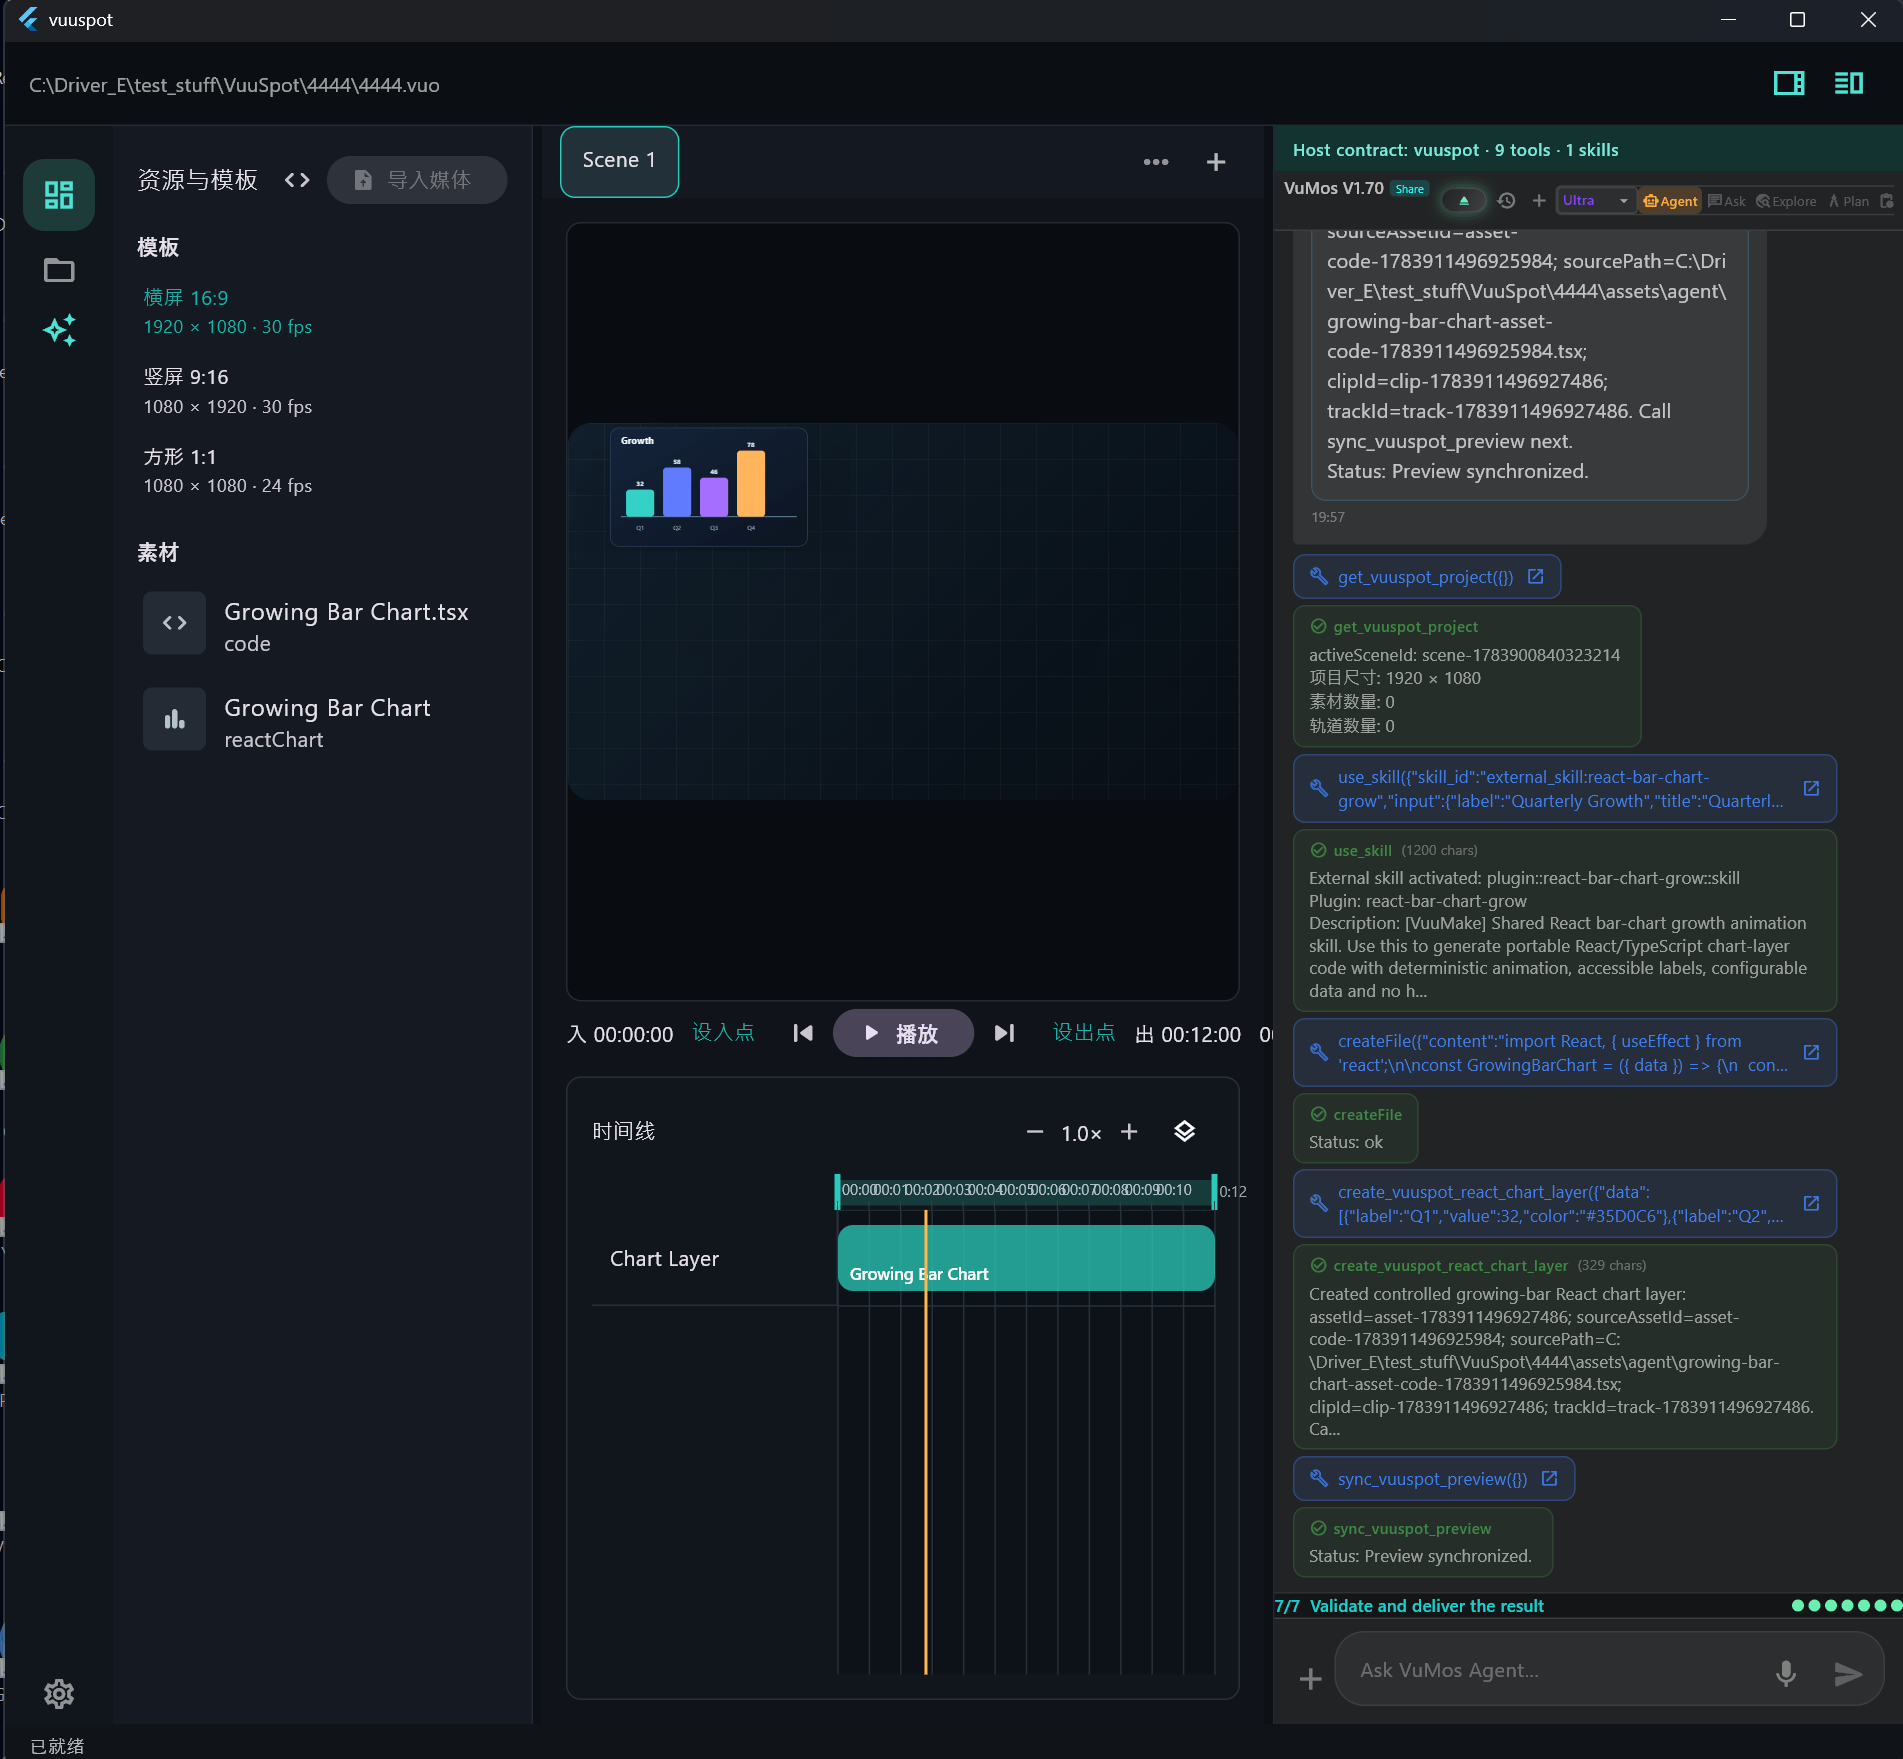The width and height of the screenshot is (1903, 1759).
Task: Select Plan mode
Action: (1848, 201)
